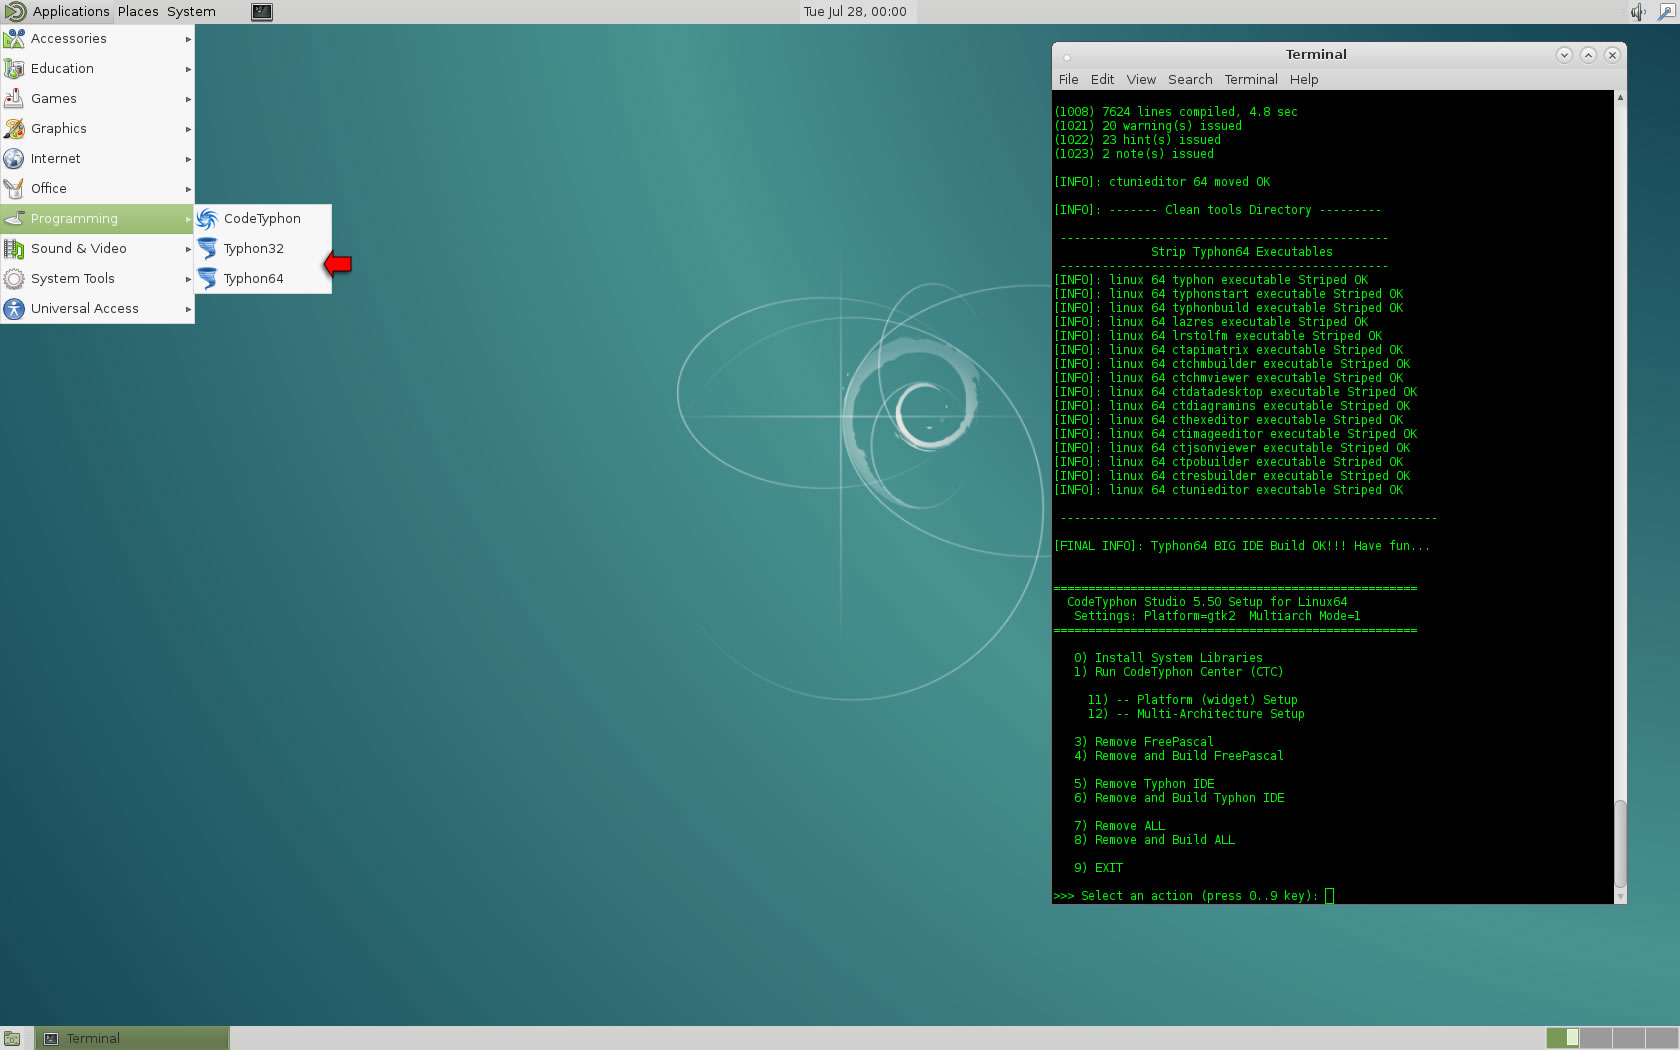This screenshot has height=1050, width=1680.
Task: Expand Games submenu arrow
Action: tap(188, 99)
